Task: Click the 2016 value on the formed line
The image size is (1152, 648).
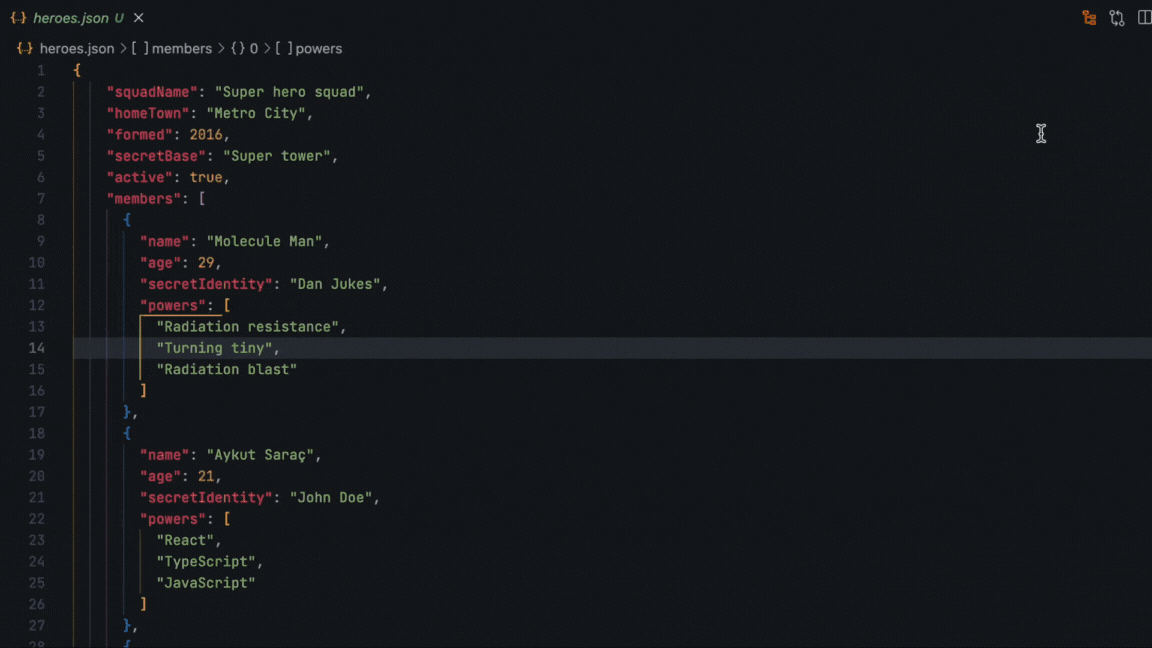Action: click(206, 135)
